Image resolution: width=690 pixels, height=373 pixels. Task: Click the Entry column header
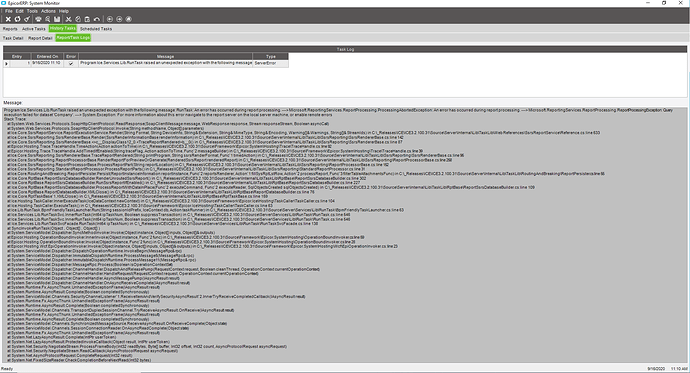(x=17, y=56)
